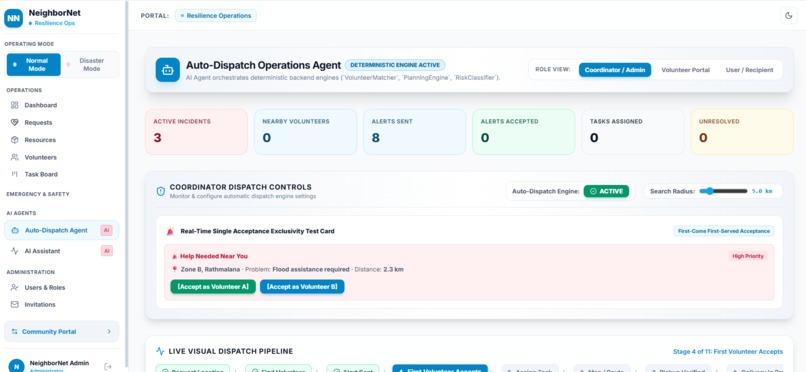Open Dashboard from the sidebar
The image size is (806, 372).
[62, 105]
